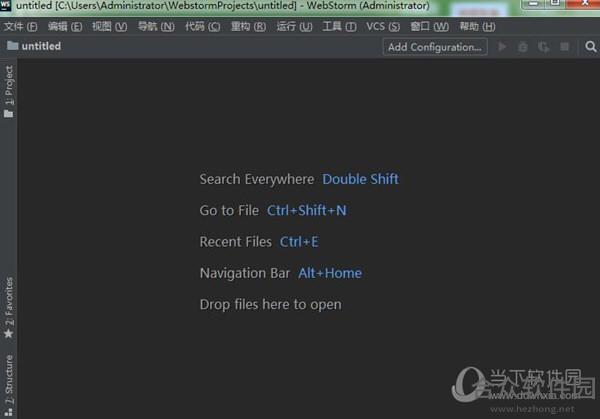Open the 视图 (V) menu

pos(109,26)
